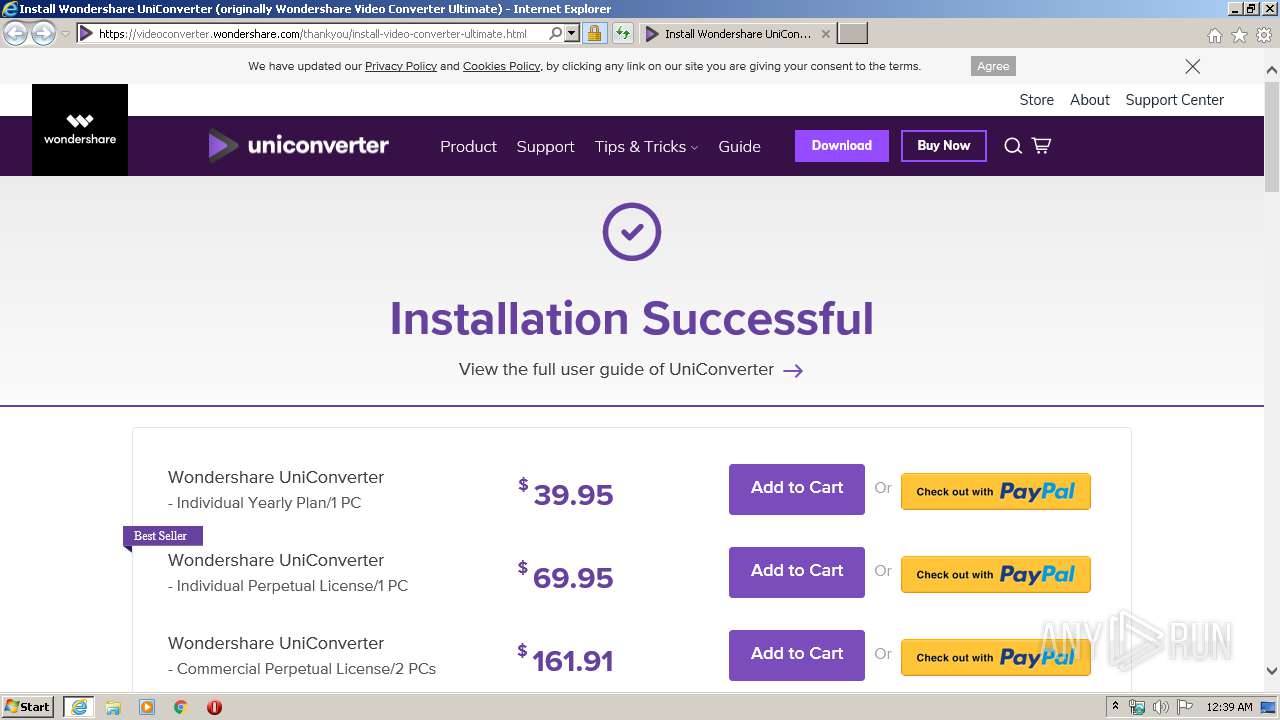
Task: View the full user guide of UniConverter
Action: [x=616, y=369]
